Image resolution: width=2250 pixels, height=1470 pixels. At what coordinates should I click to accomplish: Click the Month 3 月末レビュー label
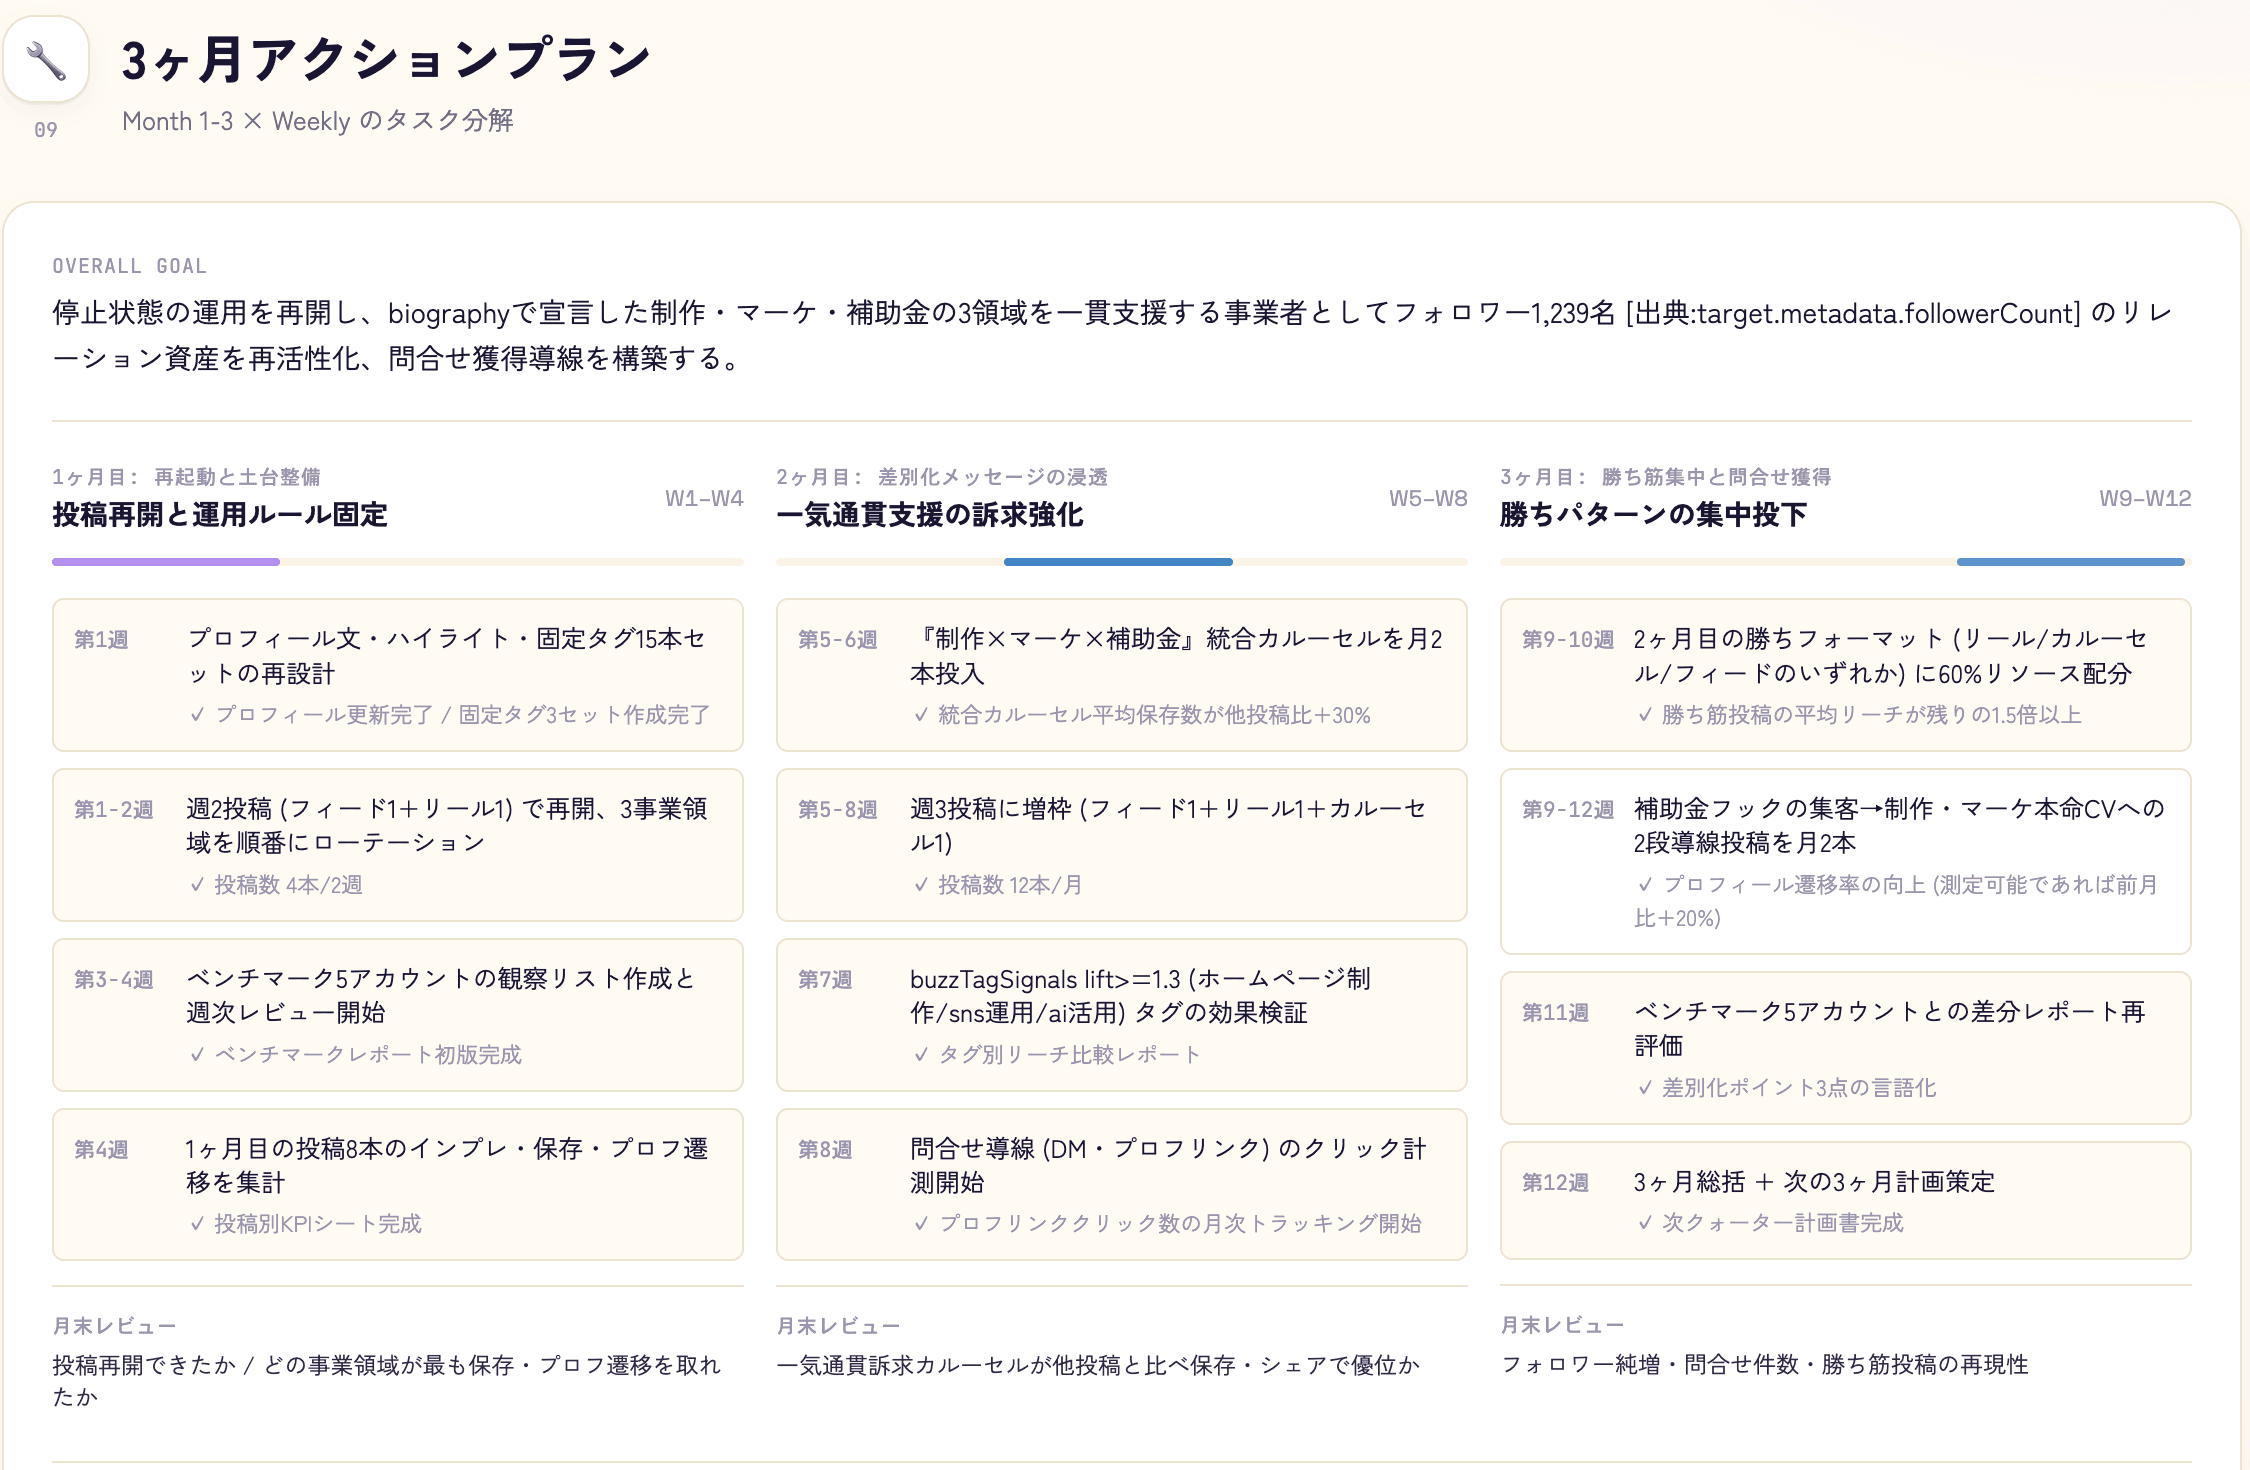(1562, 1325)
